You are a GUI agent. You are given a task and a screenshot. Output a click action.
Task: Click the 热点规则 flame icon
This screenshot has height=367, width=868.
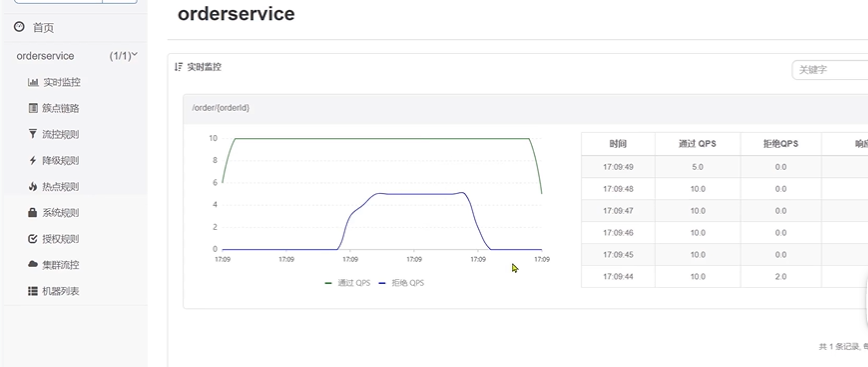[33, 187]
